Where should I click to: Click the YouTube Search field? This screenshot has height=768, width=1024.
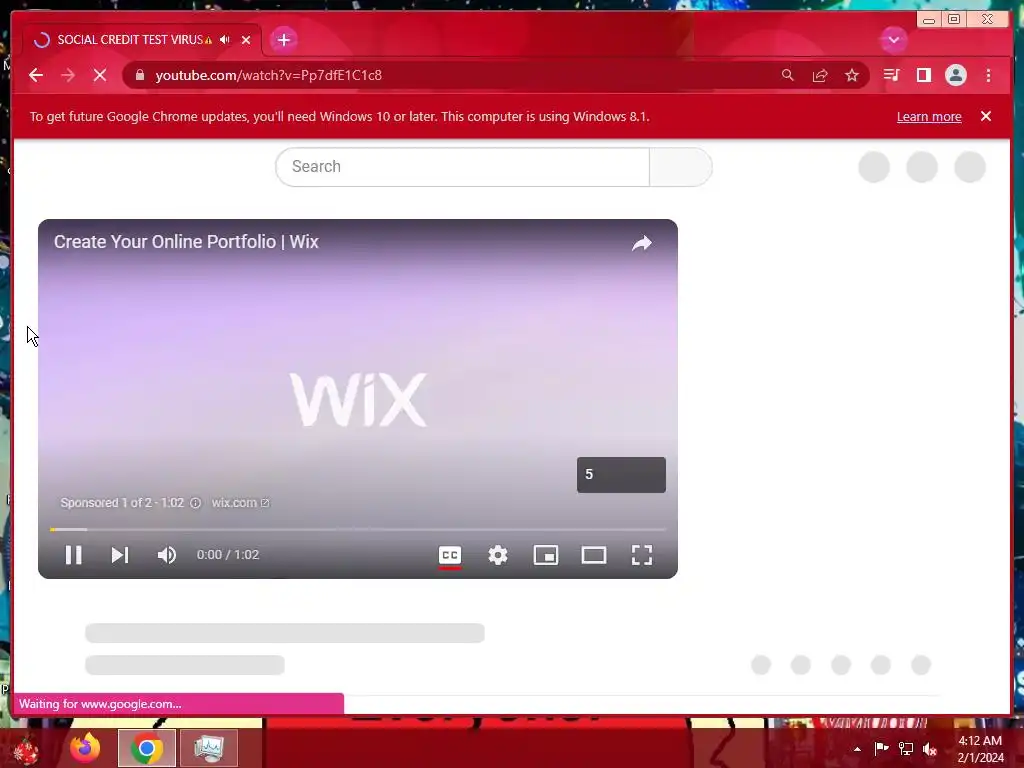point(462,167)
